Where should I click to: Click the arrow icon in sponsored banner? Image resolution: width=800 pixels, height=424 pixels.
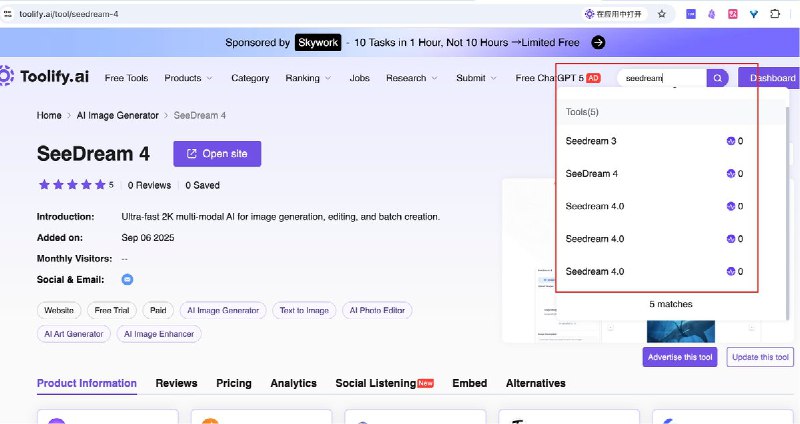click(598, 42)
